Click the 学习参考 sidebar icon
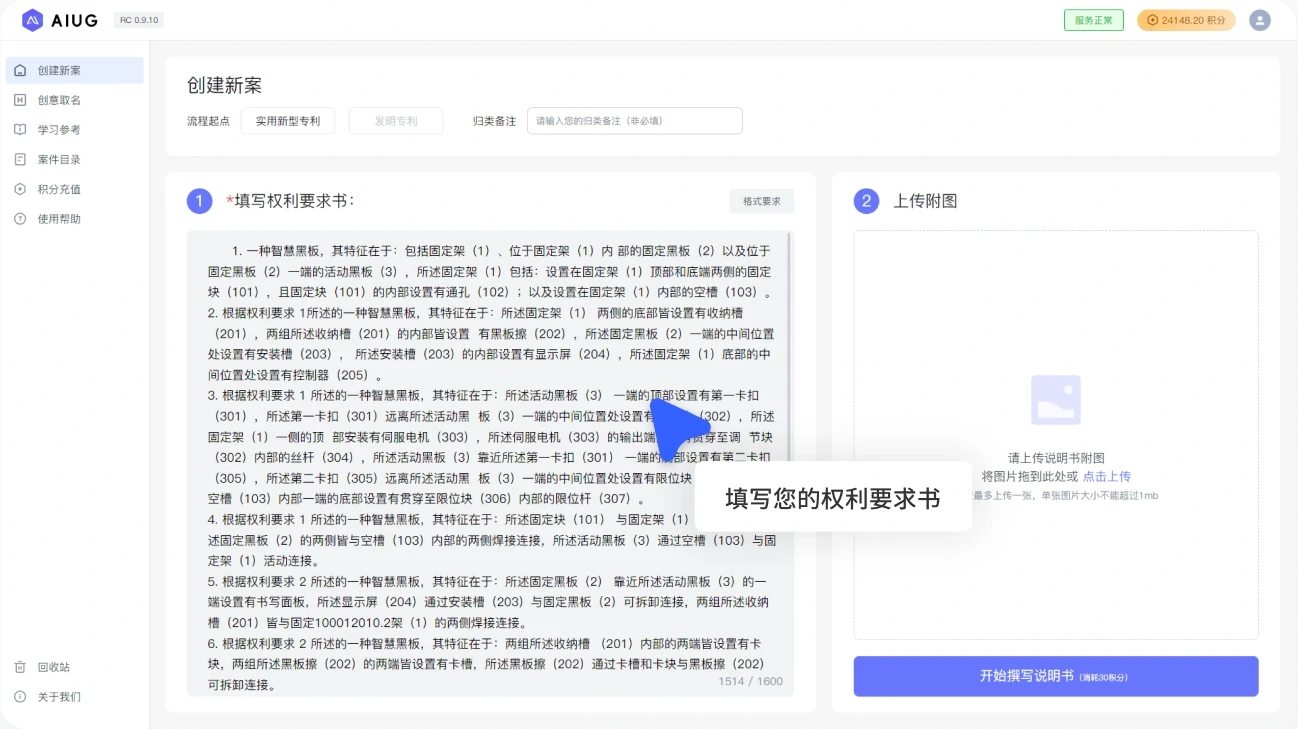This screenshot has height=729, width=1298. [x=20, y=129]
